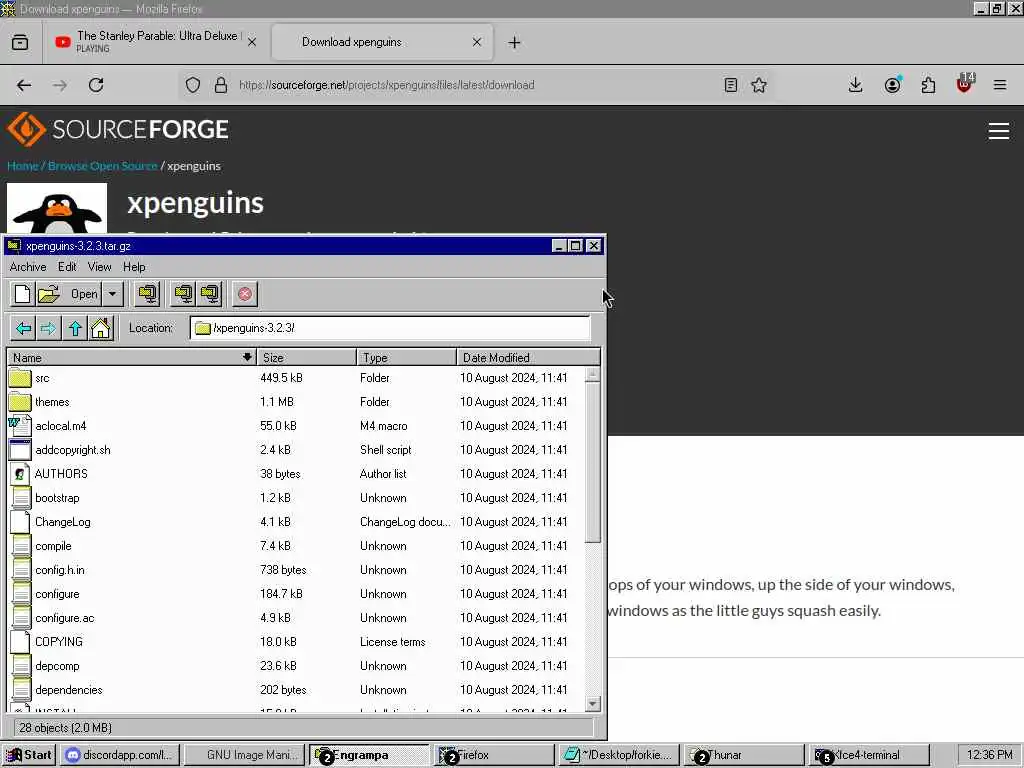The width and height of the screenshot is (1024, 768).
Task: Select the aclocal.m4 file icon
Action: click(x=20, y=426)
